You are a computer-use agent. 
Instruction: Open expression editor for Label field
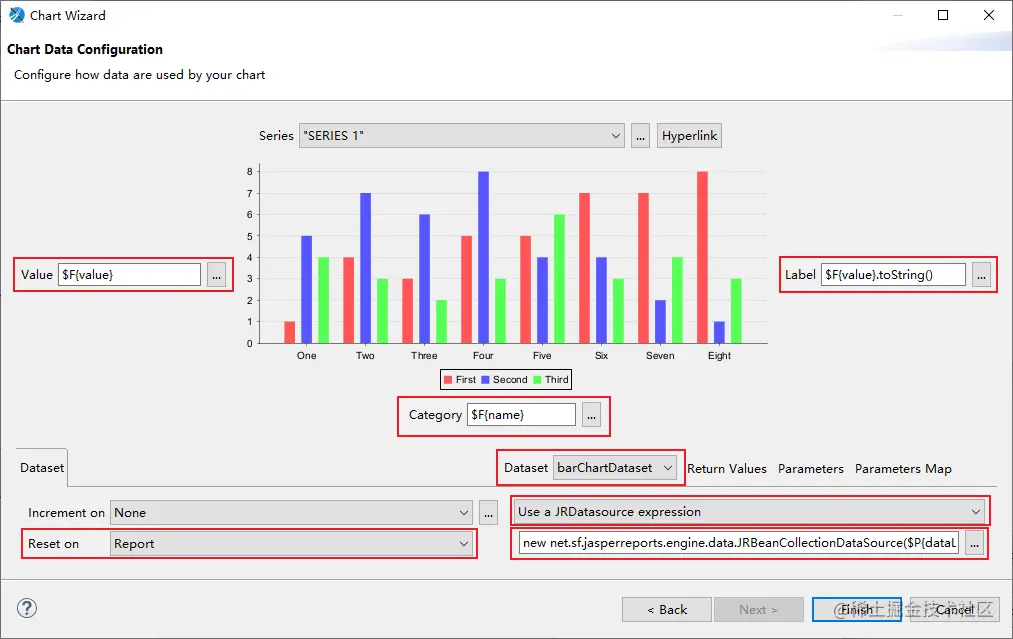pyautogui.click(x=981, y=275)
